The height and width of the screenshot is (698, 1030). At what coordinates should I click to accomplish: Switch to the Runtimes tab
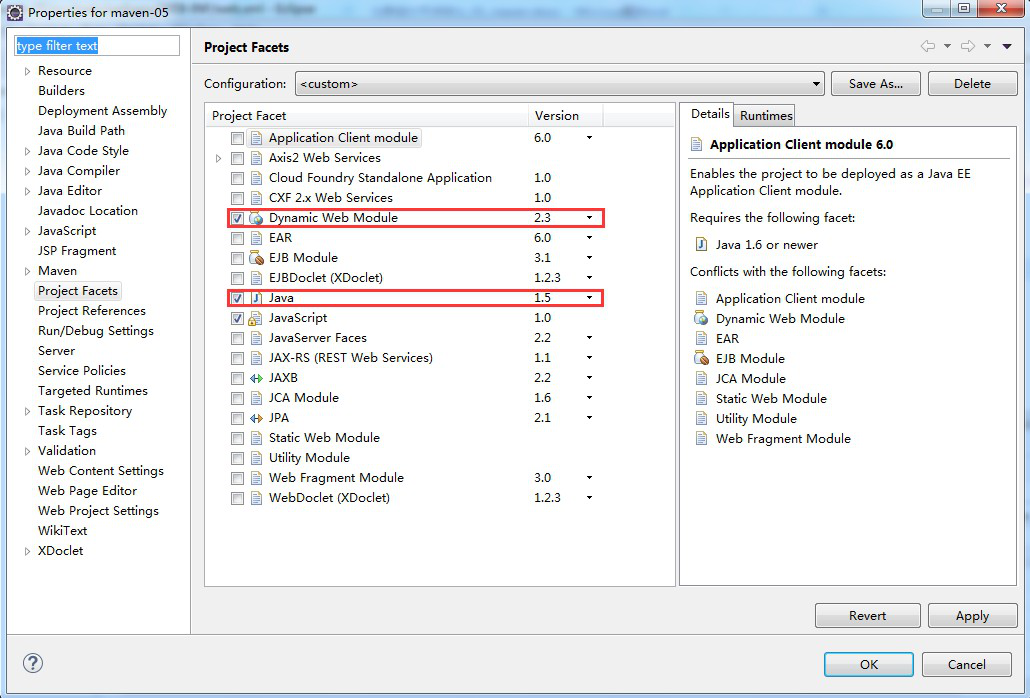pyautogui.click(x=766, y=115)
